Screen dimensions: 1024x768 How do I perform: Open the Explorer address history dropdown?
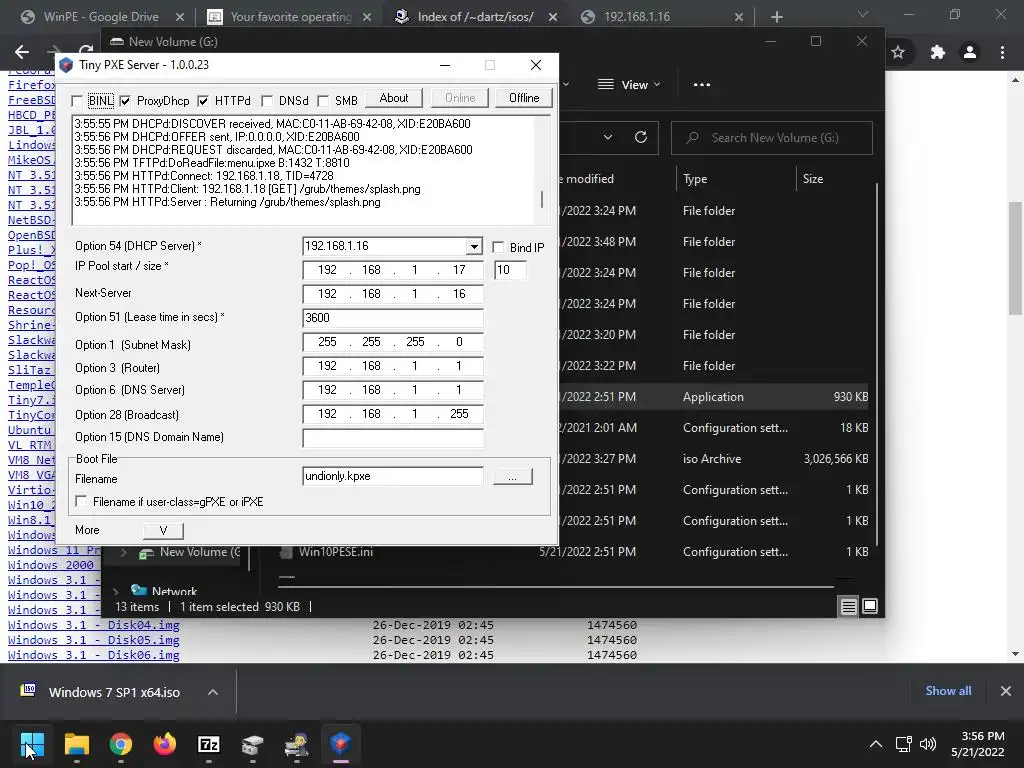click(608, 137)
